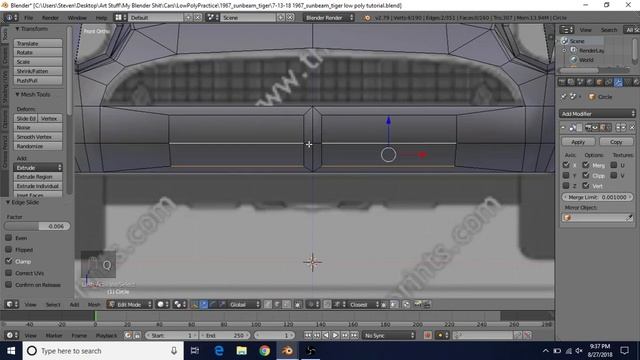Image resolution: width=640 pixels, height=360 pixels.
Task: Open the Window menu
Action: 77,18
